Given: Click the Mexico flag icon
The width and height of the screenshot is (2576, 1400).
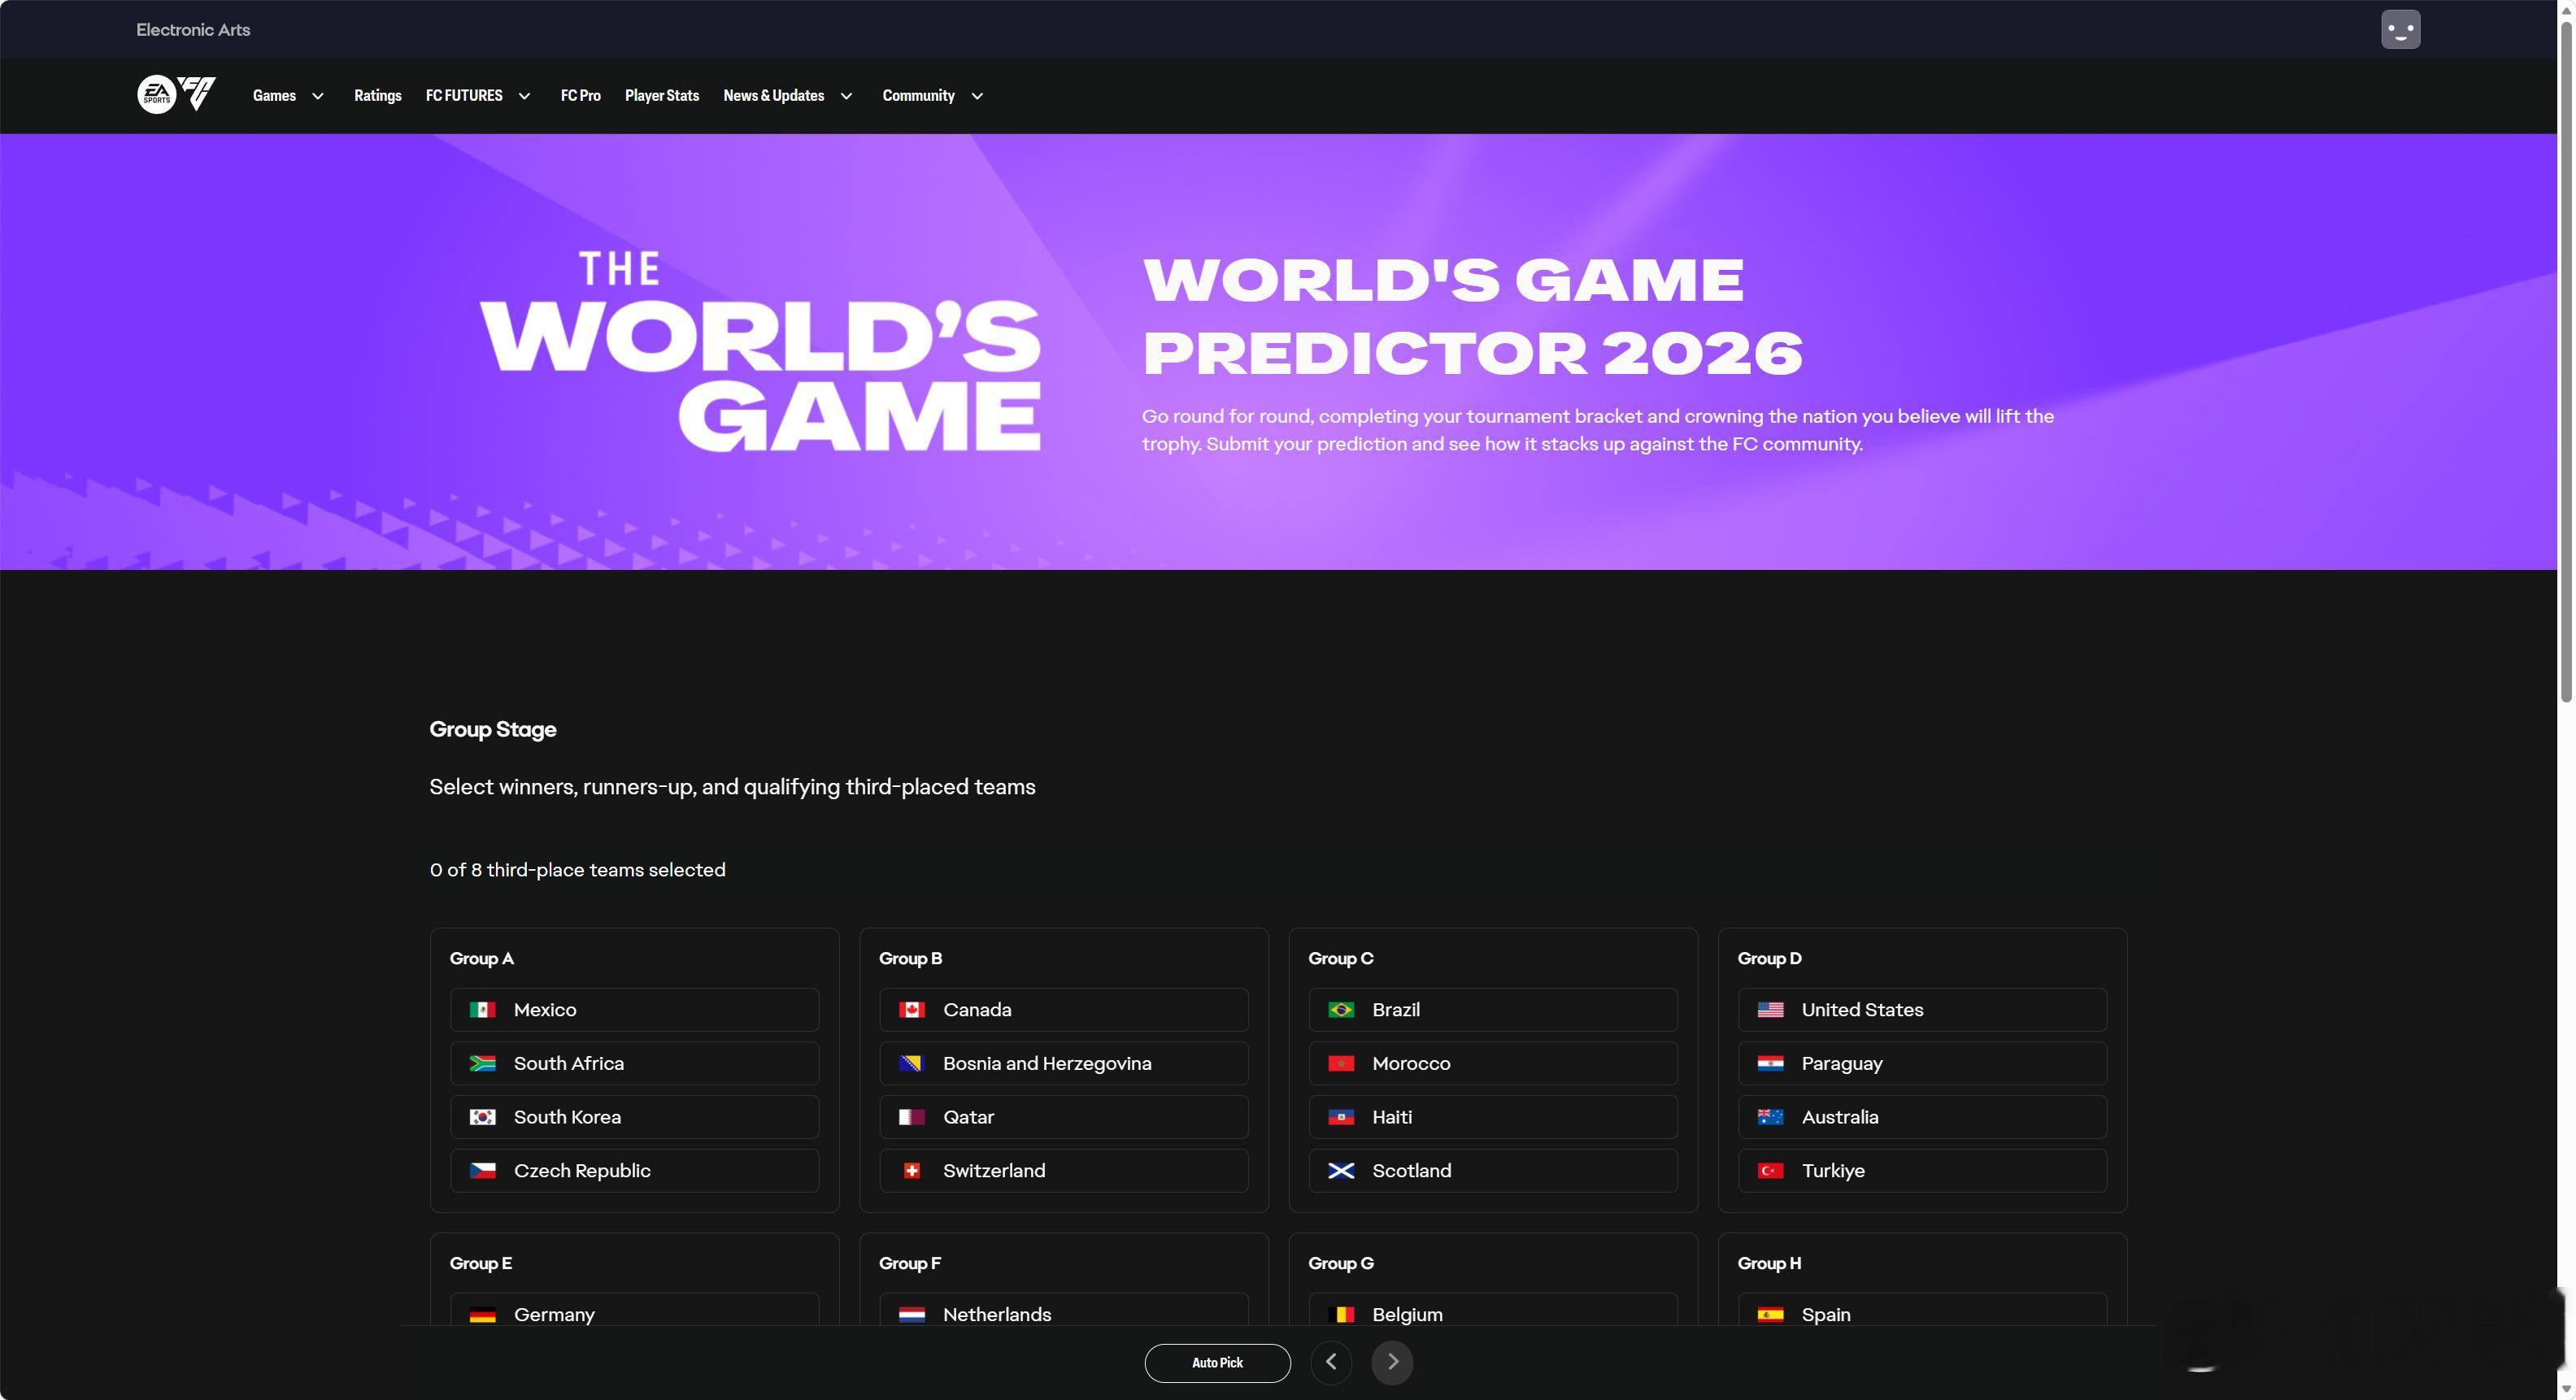Looking at the screenshot, I should [483, 1010].
